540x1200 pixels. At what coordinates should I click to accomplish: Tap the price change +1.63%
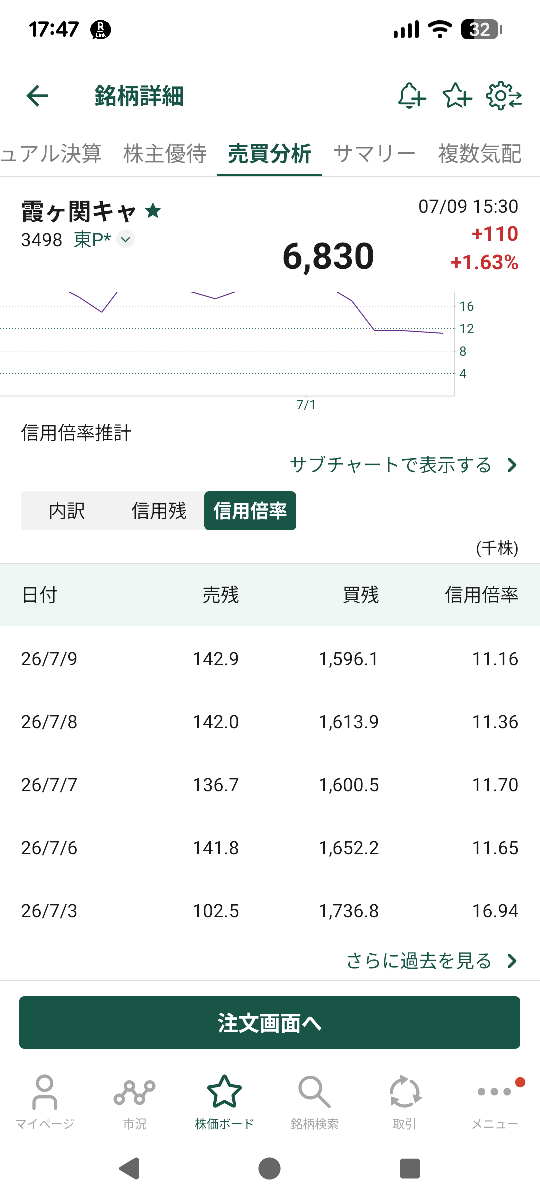[485, 263]
